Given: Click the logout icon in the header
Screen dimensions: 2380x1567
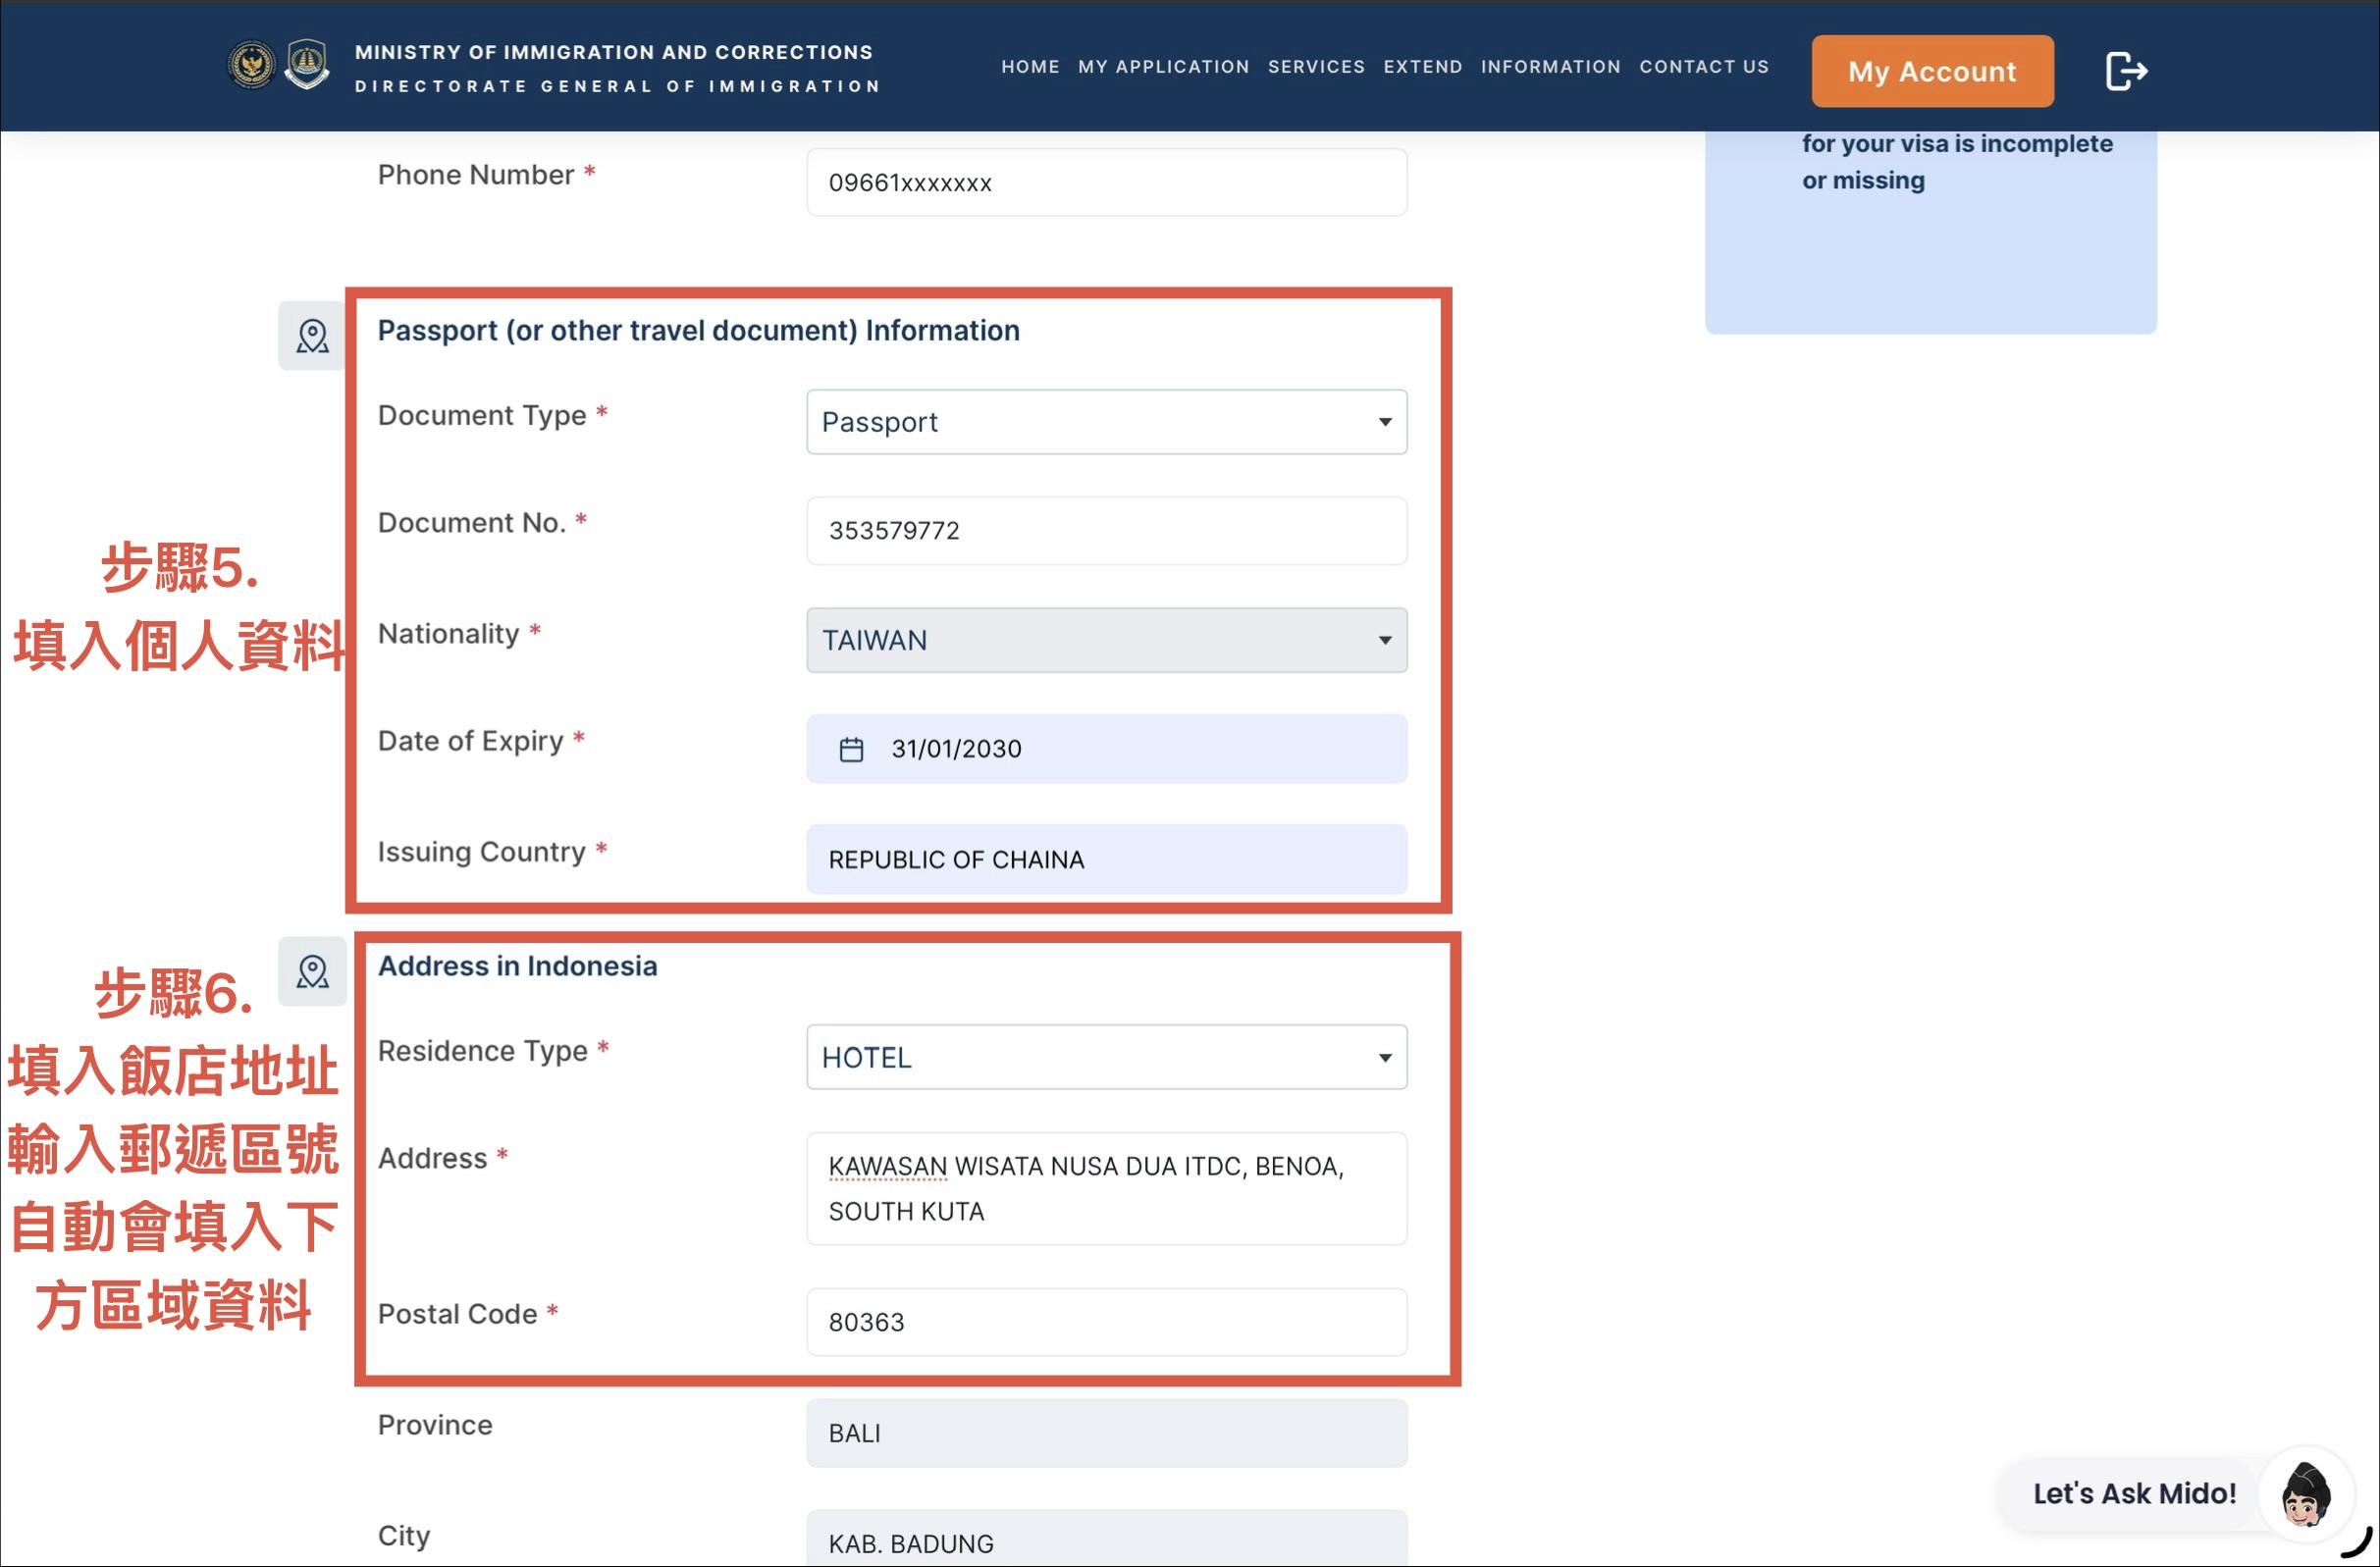Looking at the screenshot, I should click(2125, 71).
